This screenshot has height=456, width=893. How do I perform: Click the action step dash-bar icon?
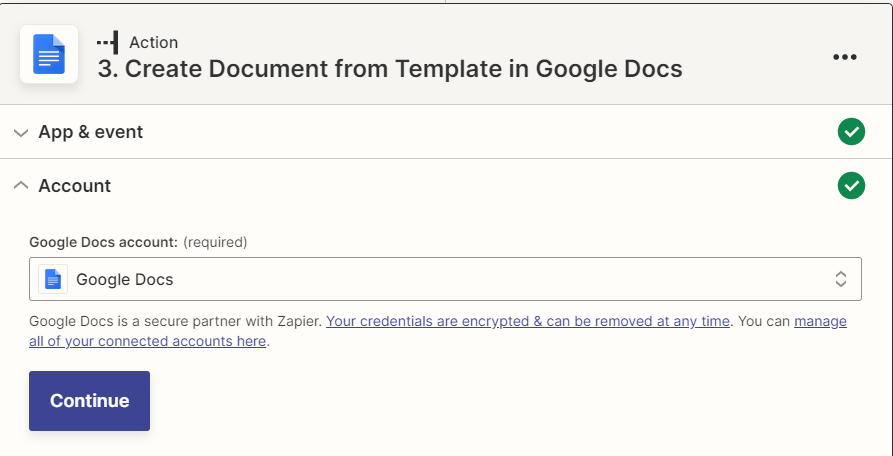[x=108, y=43]
